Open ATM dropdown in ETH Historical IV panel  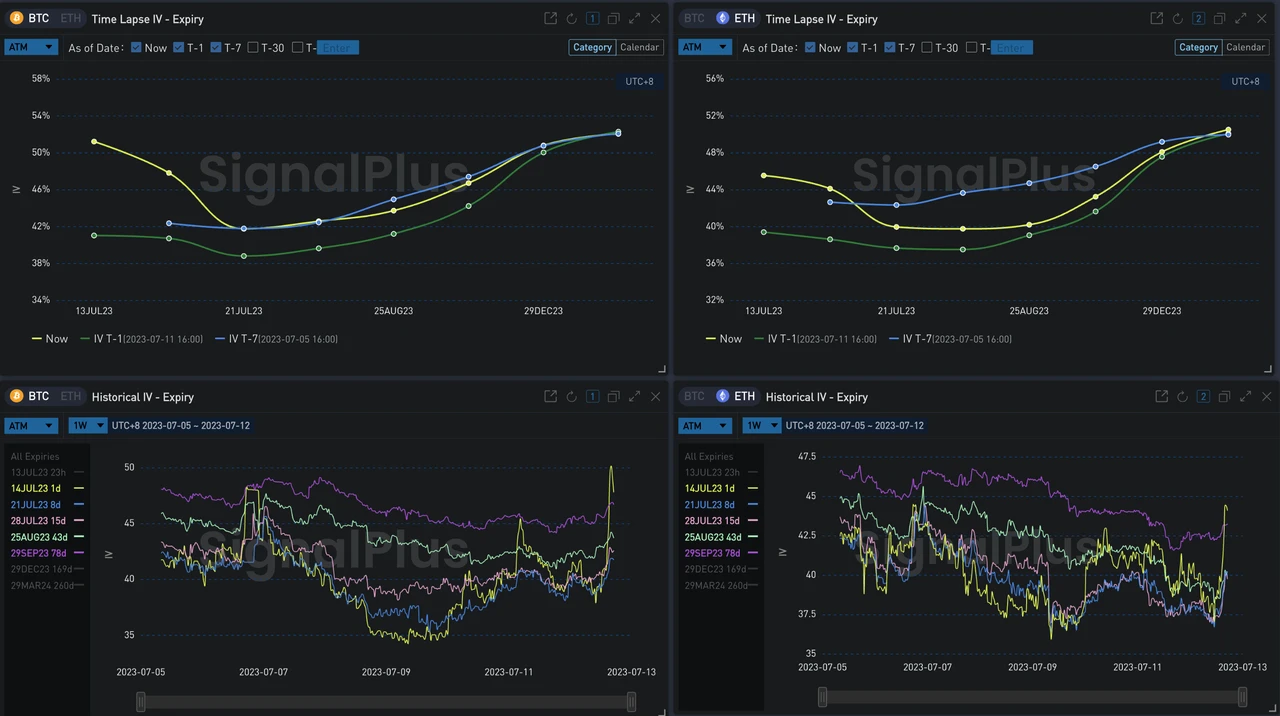pyautogui.click(x=705, y=426)
